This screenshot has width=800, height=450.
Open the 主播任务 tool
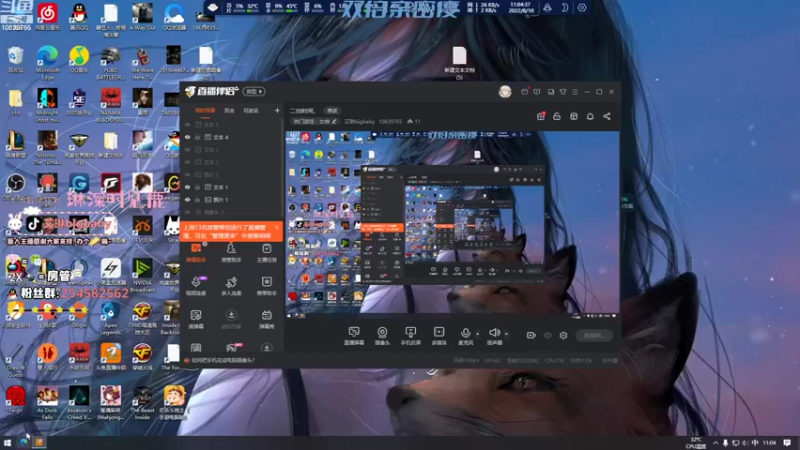tap(266, 253)
